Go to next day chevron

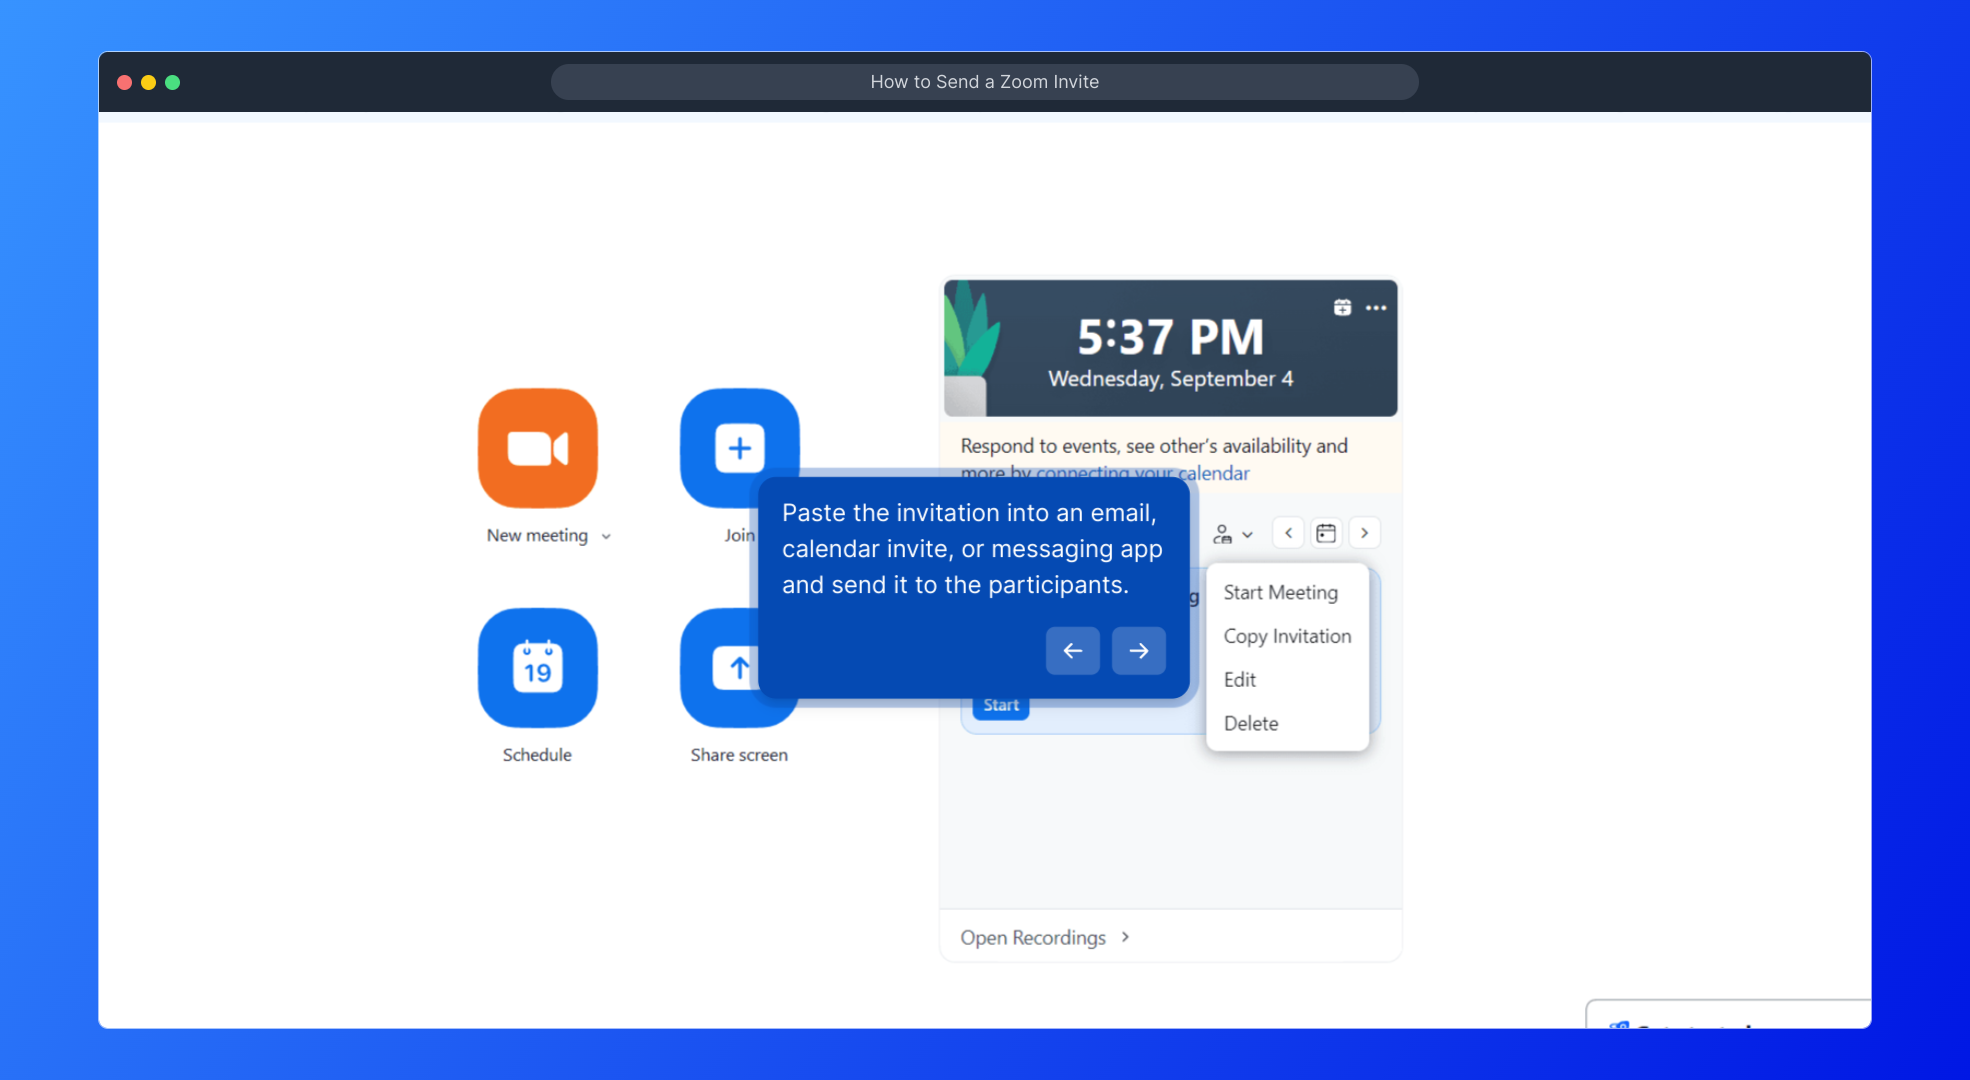[1364, 533]
